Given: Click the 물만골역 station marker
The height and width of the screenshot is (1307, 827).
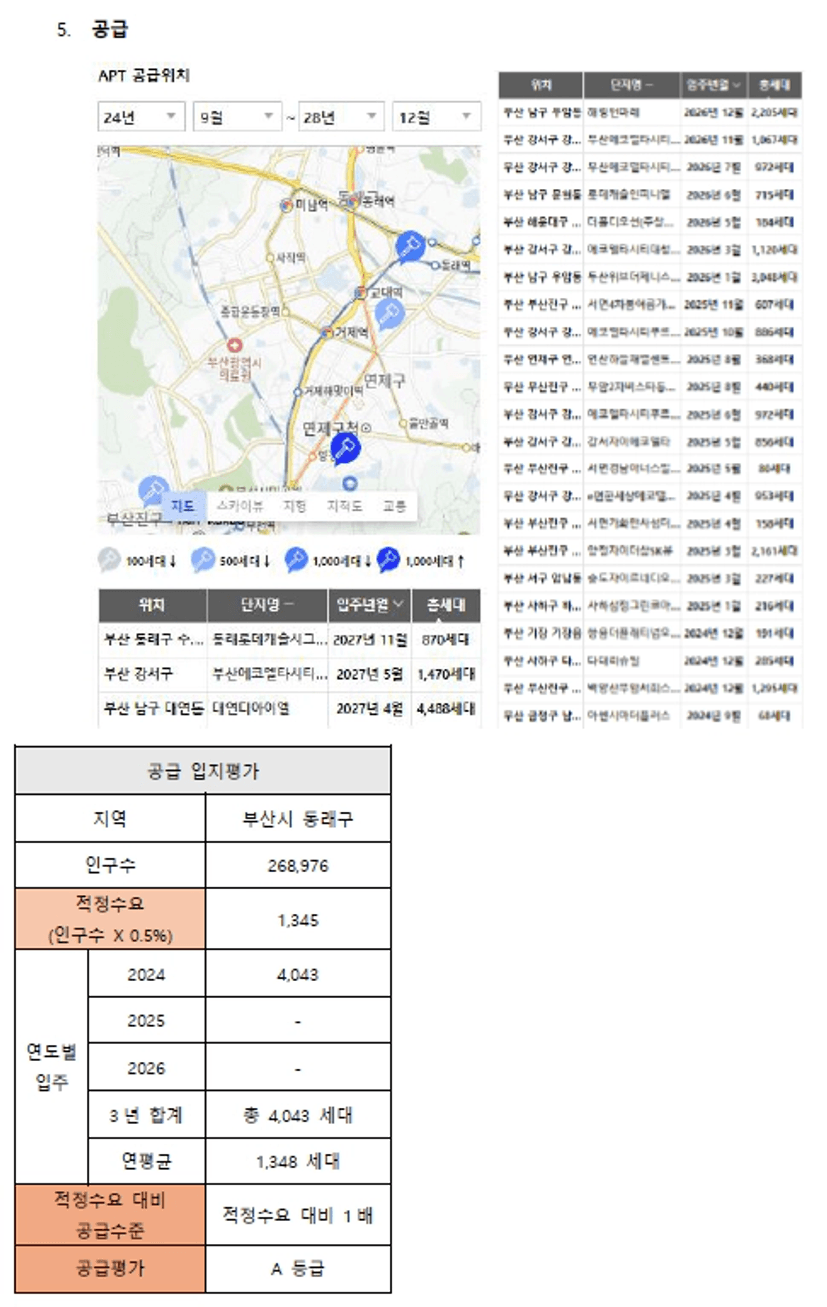Looking at the screenshot, I should click(x=403, y=422).
